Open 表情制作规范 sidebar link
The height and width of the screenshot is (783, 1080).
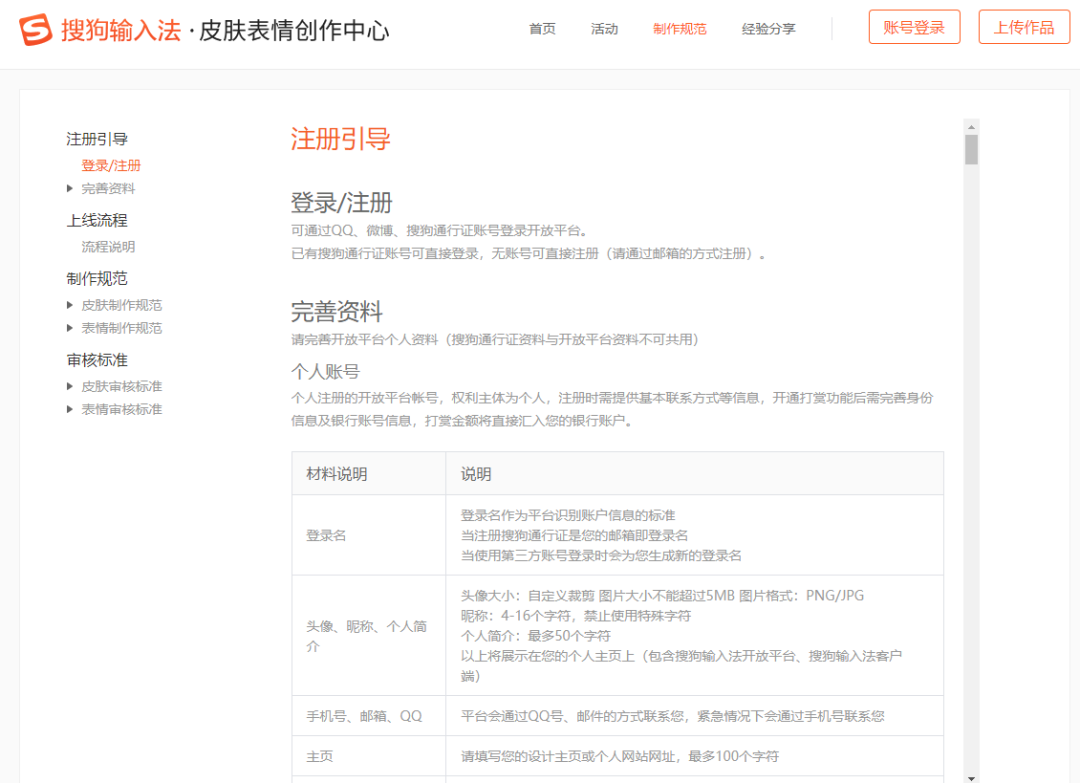tap(122, 328)
